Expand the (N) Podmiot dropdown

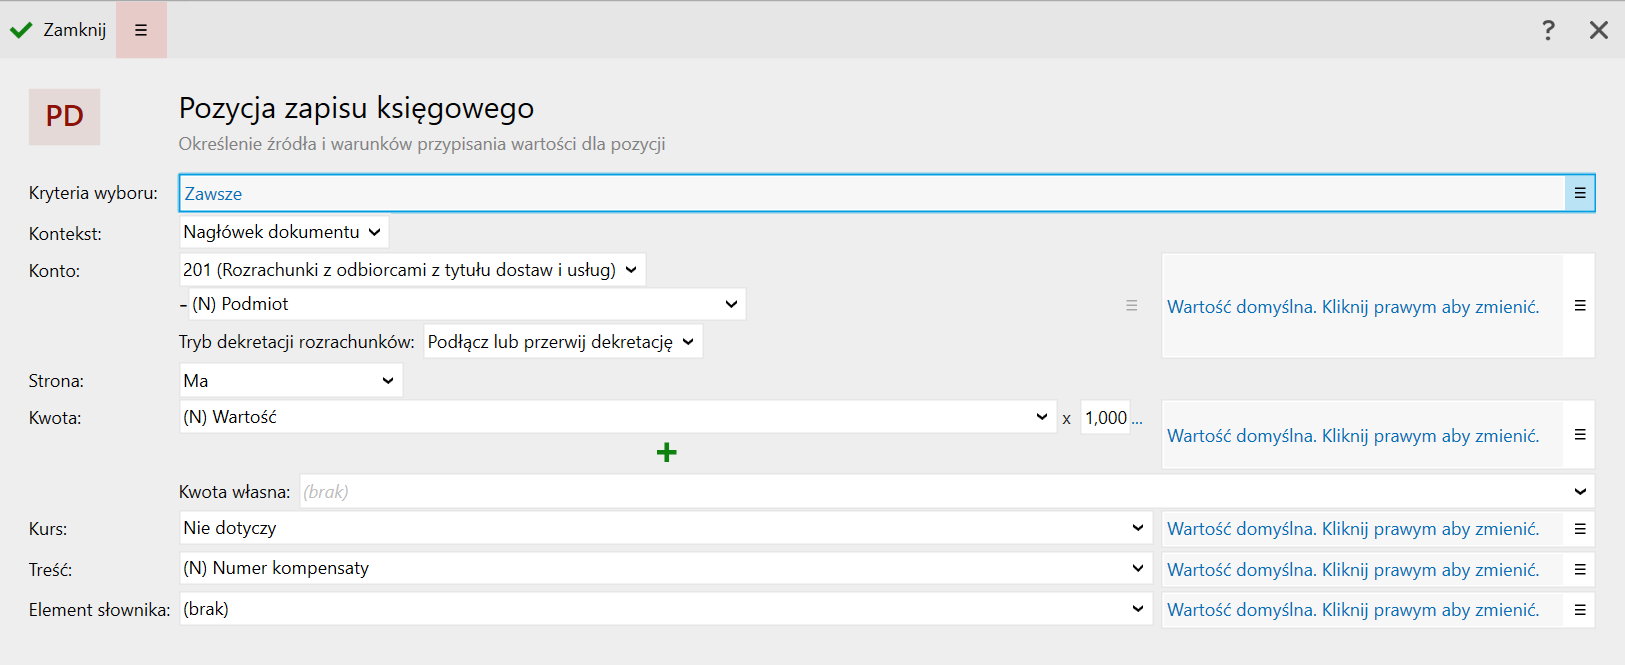coord(465,304)
